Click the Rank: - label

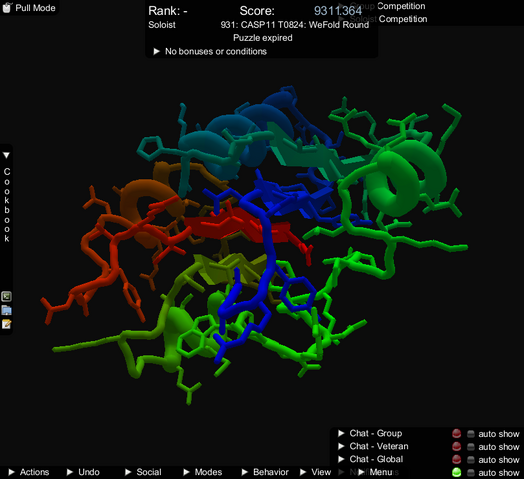click(x=168, y=11)
